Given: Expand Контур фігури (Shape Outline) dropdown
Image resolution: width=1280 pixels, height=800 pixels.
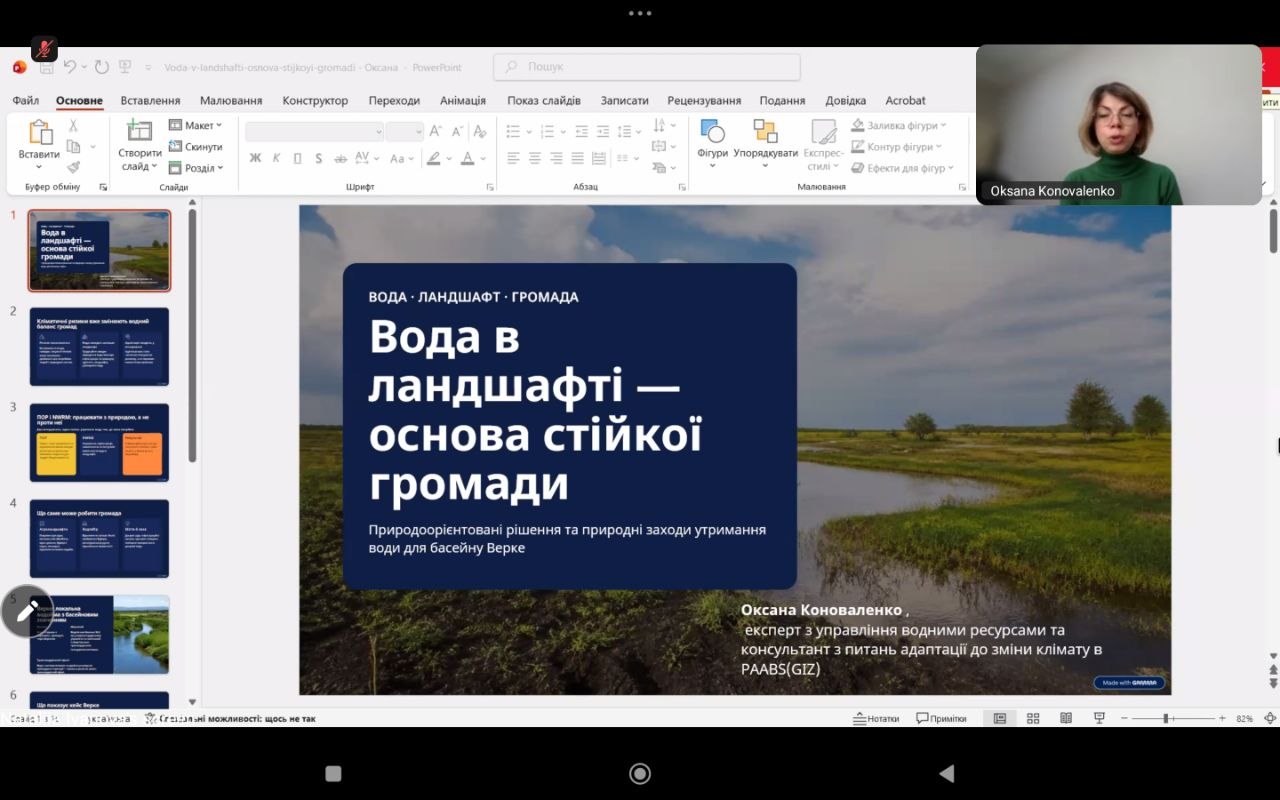Looking at the screenshot, I should click(898, 147).
